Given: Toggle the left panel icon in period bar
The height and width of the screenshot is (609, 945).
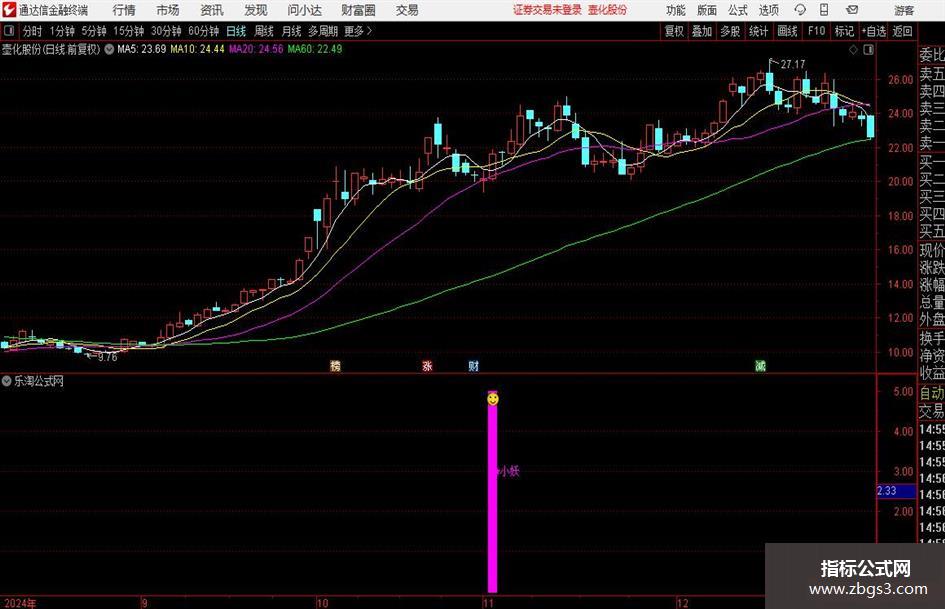Looking at the screenshot, I should pyautogui.click(x=9, y=31).
